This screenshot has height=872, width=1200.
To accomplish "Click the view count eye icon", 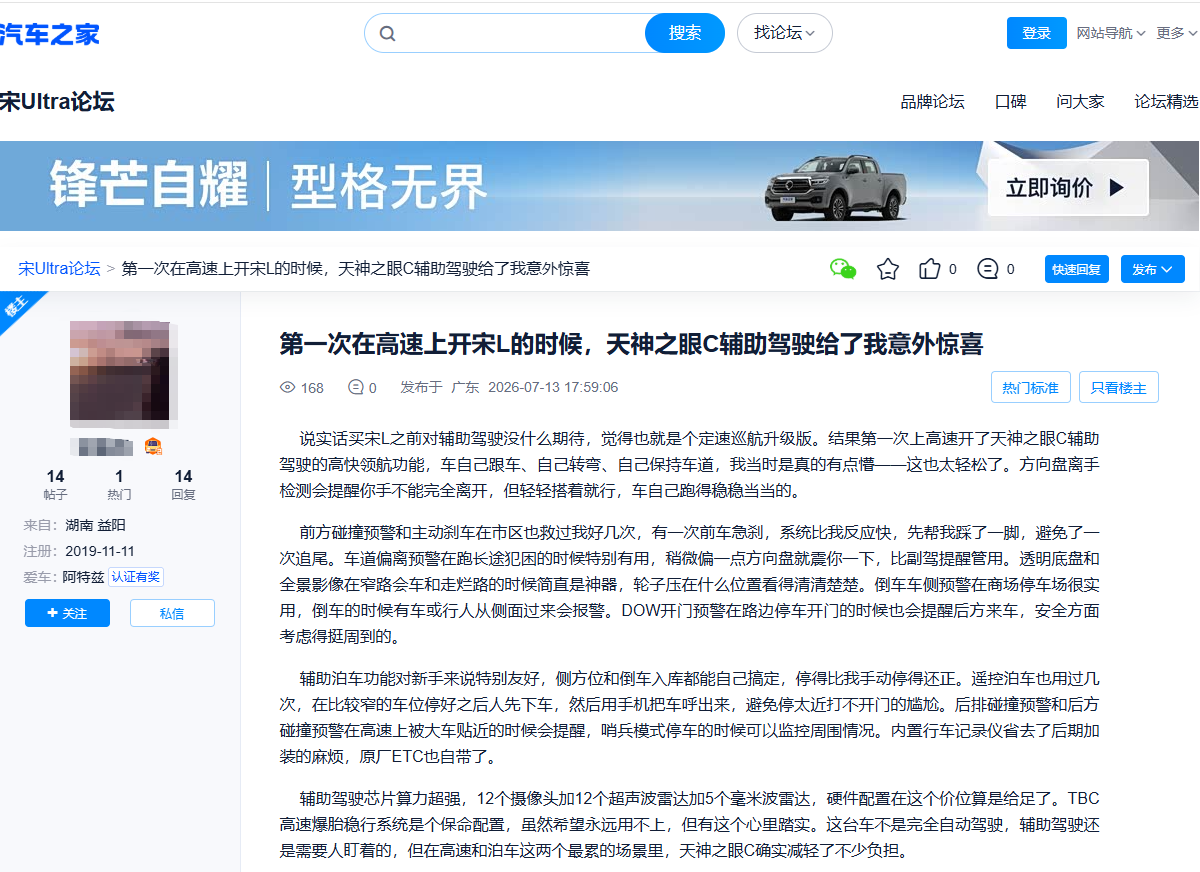I will tap(288, 388).
